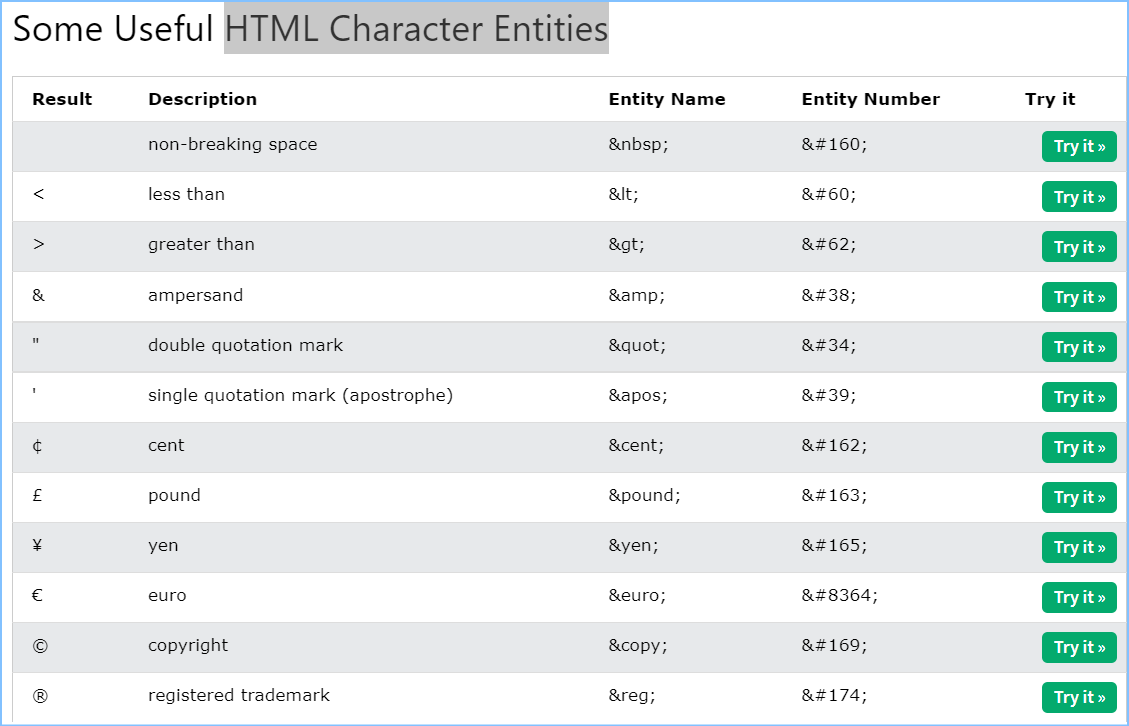Click the &#8364; entity number cell
Viewport: 1129px width, 726px height.
[x=839, y=595]
